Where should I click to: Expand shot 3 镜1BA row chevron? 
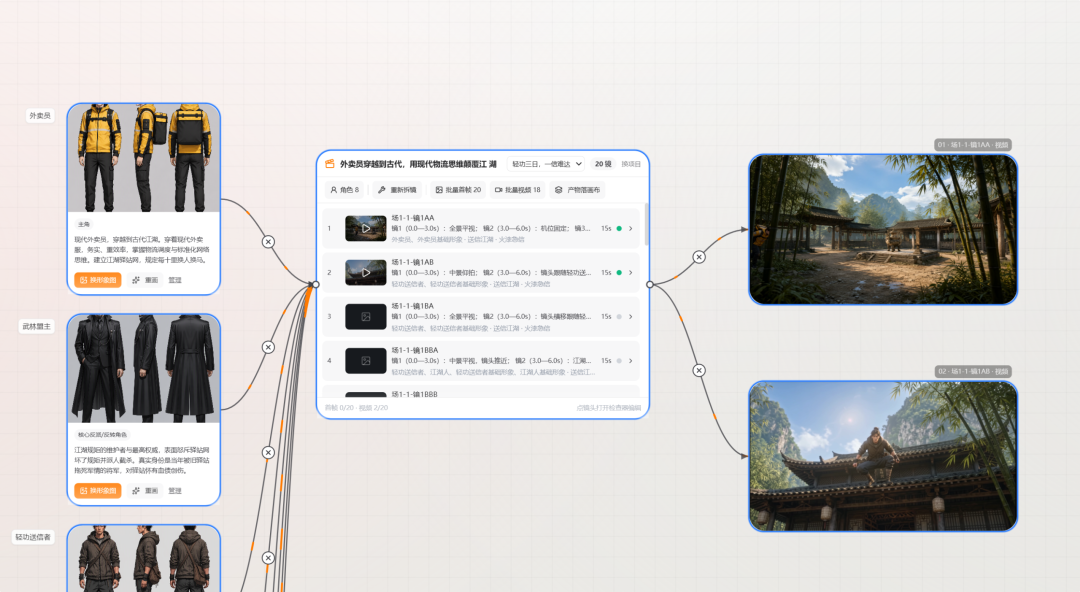point(630,316)
